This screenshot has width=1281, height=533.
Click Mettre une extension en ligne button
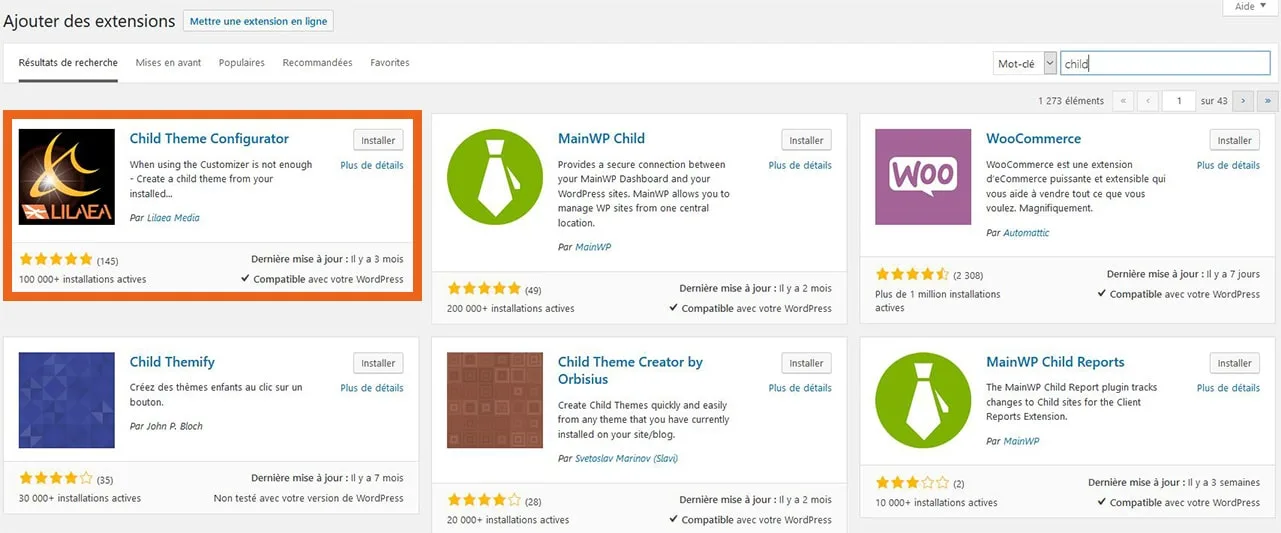258,21
